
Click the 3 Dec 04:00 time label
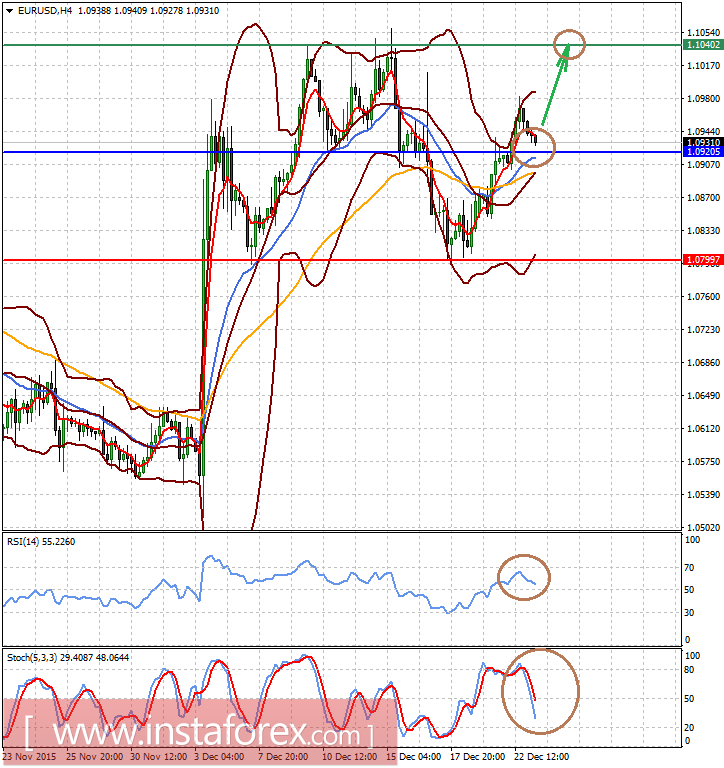tap(219, 757)
